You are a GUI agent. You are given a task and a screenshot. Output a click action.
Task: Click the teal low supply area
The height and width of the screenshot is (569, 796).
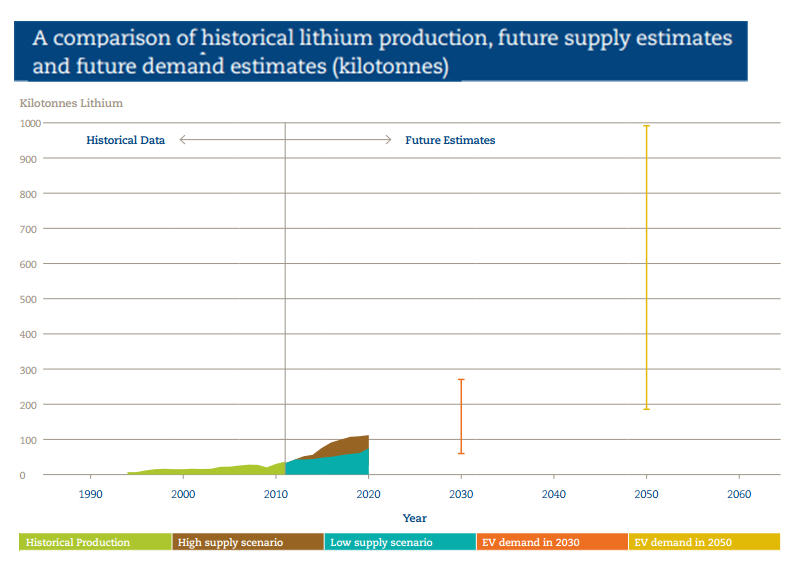(x=330, y=465)
